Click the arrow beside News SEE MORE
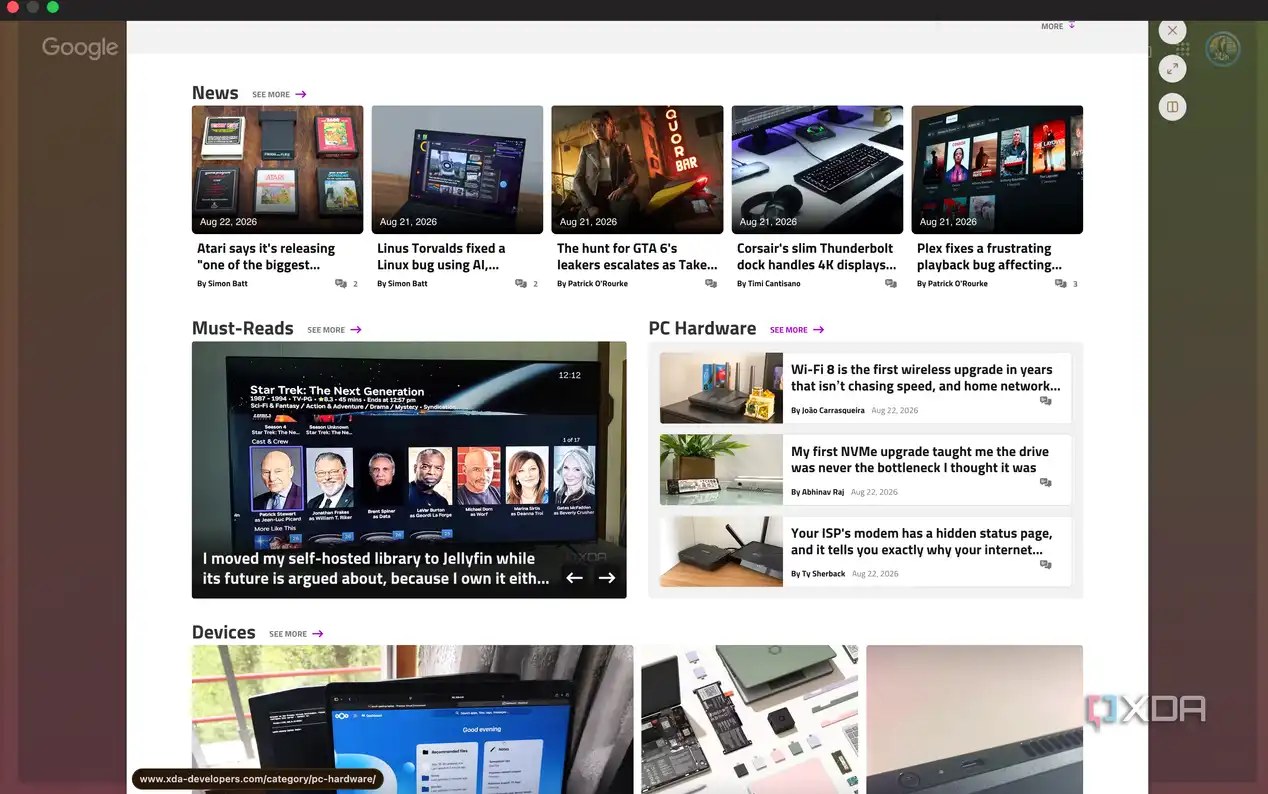 click(x=301, y=94)
